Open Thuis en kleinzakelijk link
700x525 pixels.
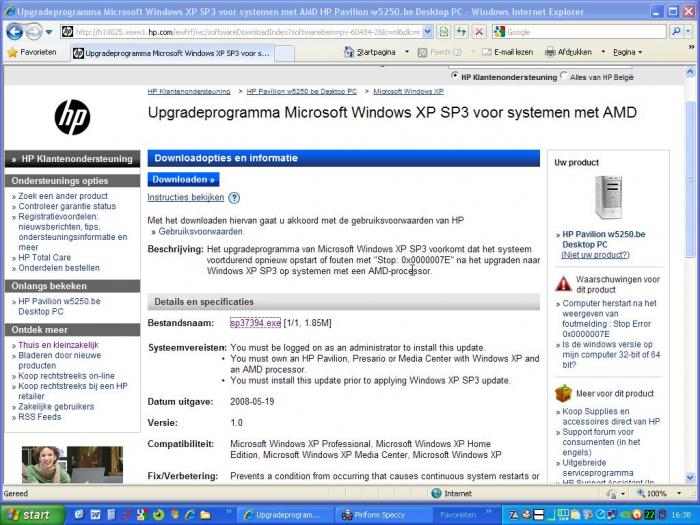point(58,345)
